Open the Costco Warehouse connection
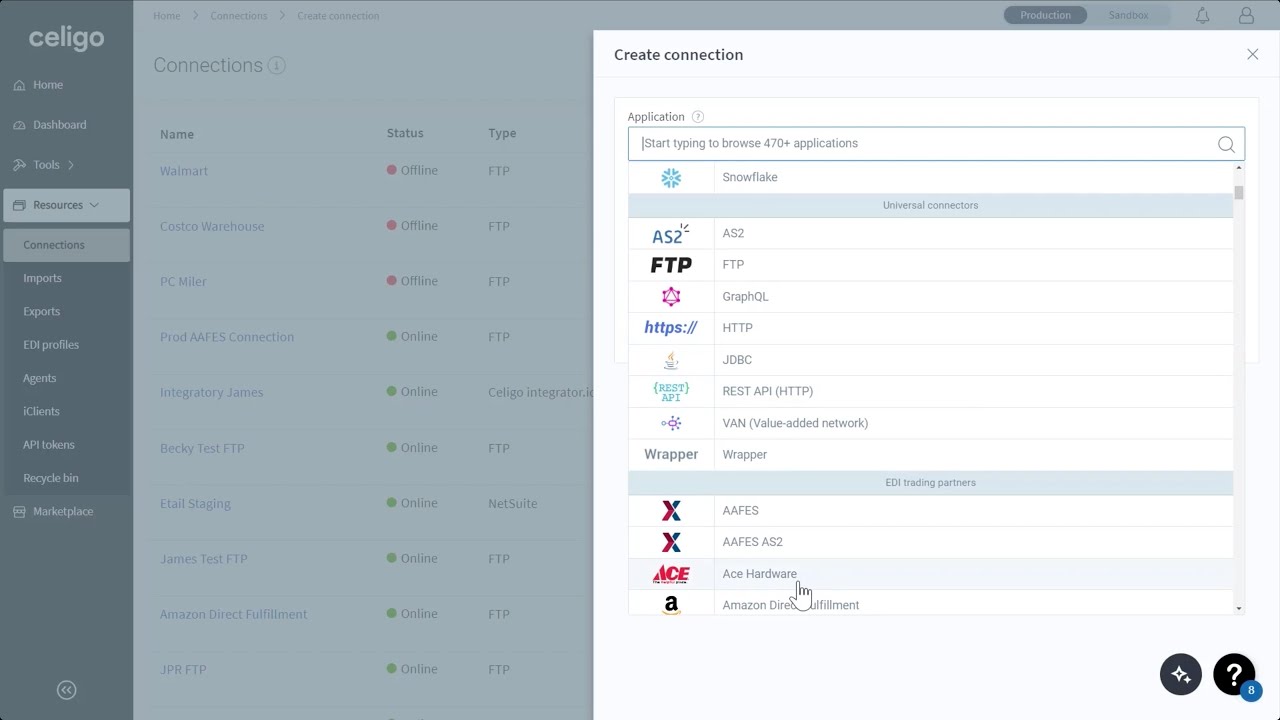Viewport: 1280px width, 720px height. 212,226
